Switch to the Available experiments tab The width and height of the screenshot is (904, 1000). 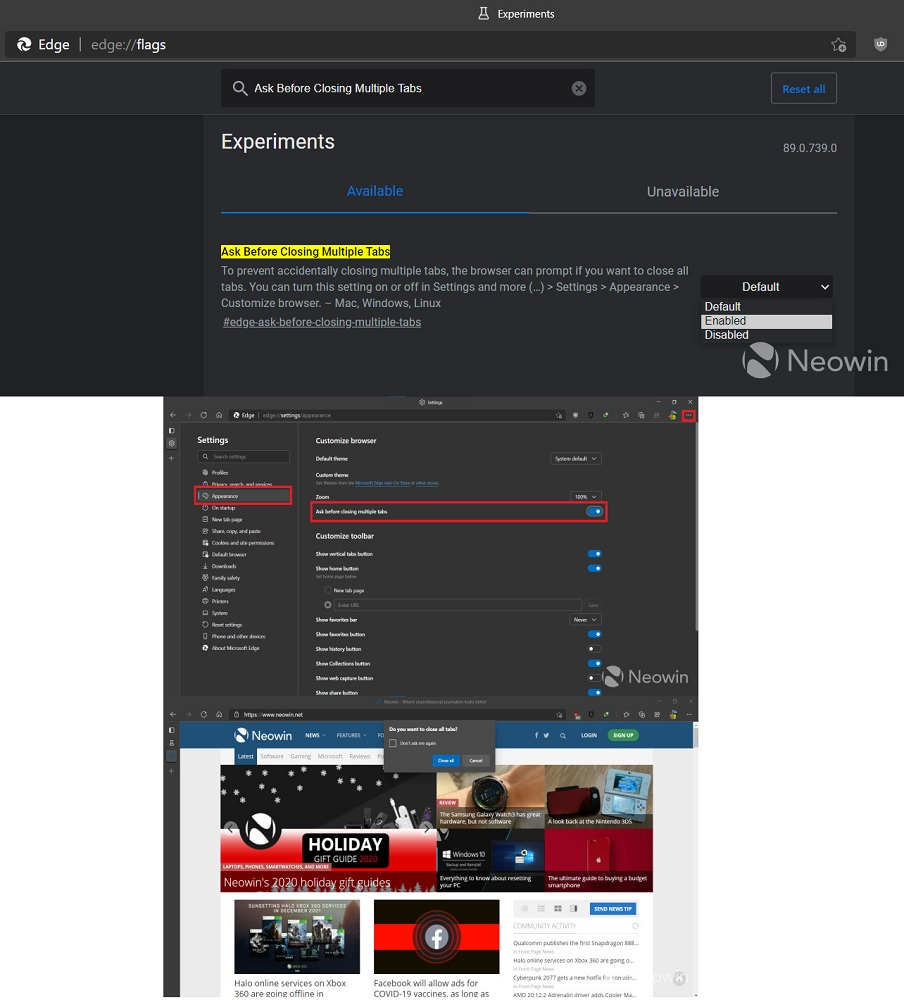pyautogui.click(x=374, y=191)
